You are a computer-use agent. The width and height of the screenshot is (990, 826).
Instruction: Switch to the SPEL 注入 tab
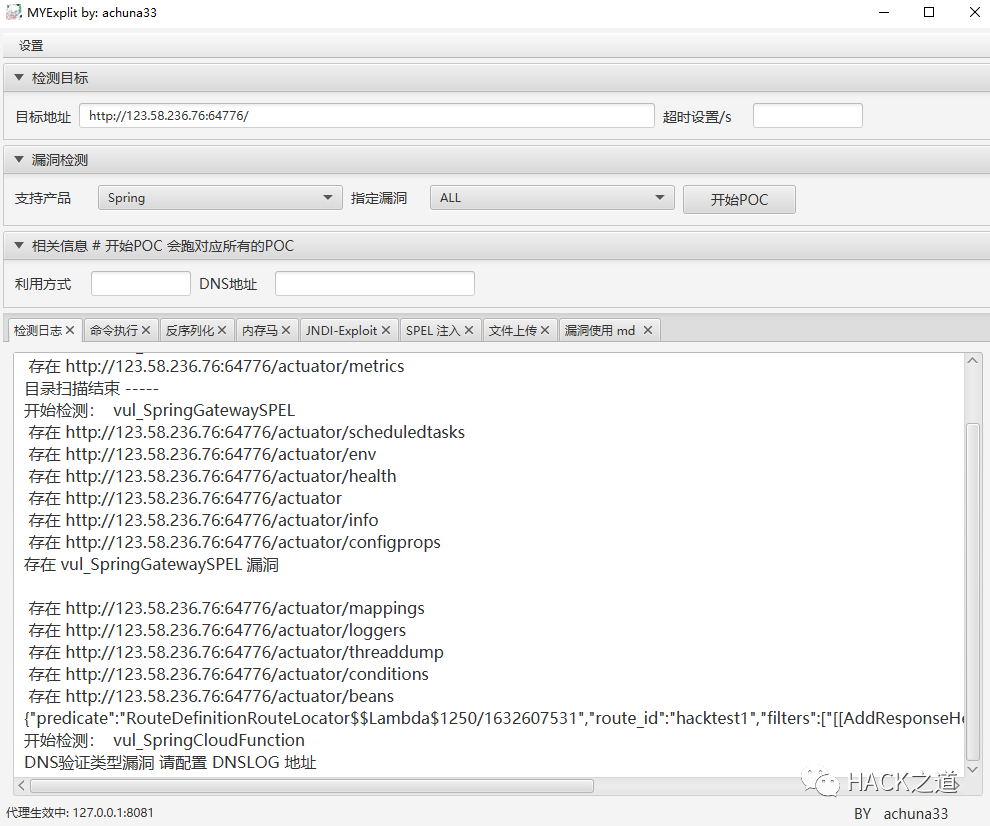(x=433, y=330)
